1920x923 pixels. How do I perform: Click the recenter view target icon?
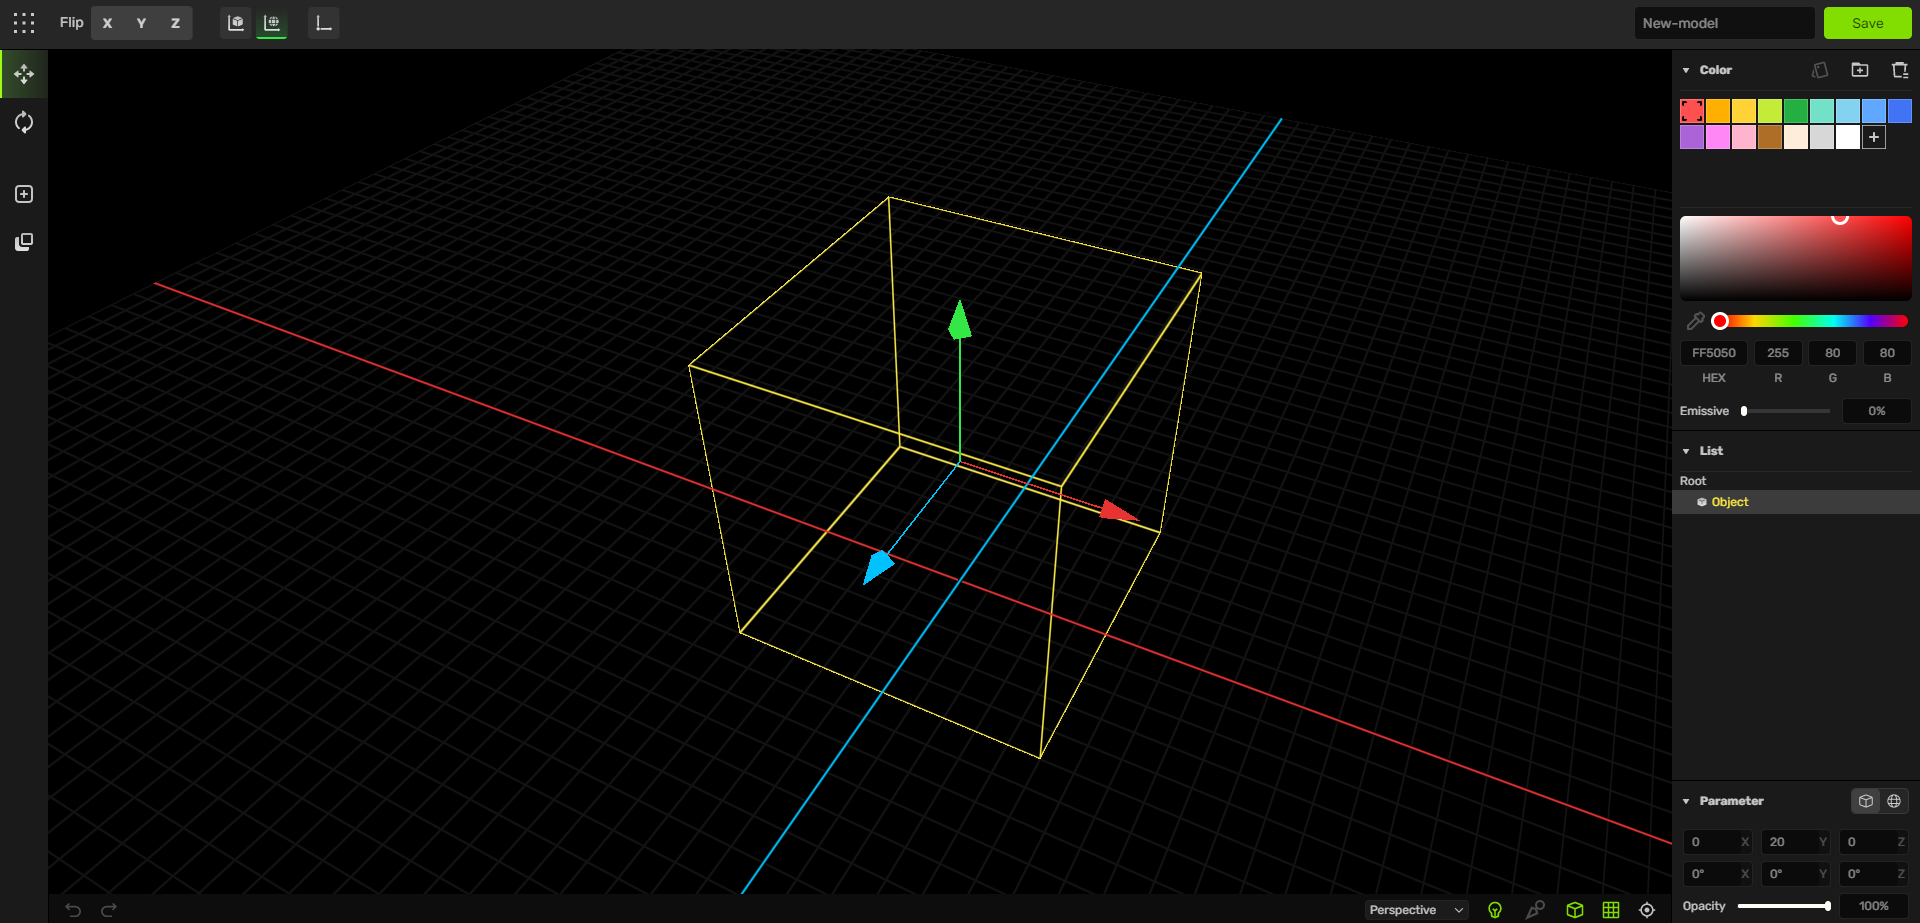pos(1647,910)
